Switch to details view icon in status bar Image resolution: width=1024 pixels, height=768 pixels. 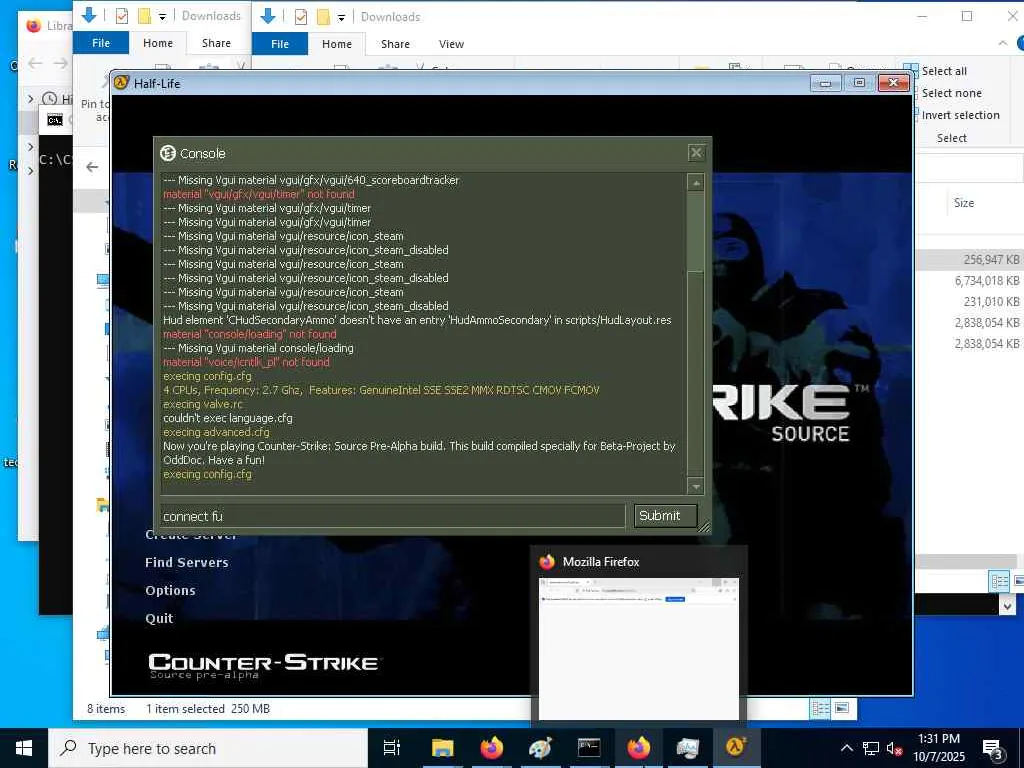tap(820, 709)
